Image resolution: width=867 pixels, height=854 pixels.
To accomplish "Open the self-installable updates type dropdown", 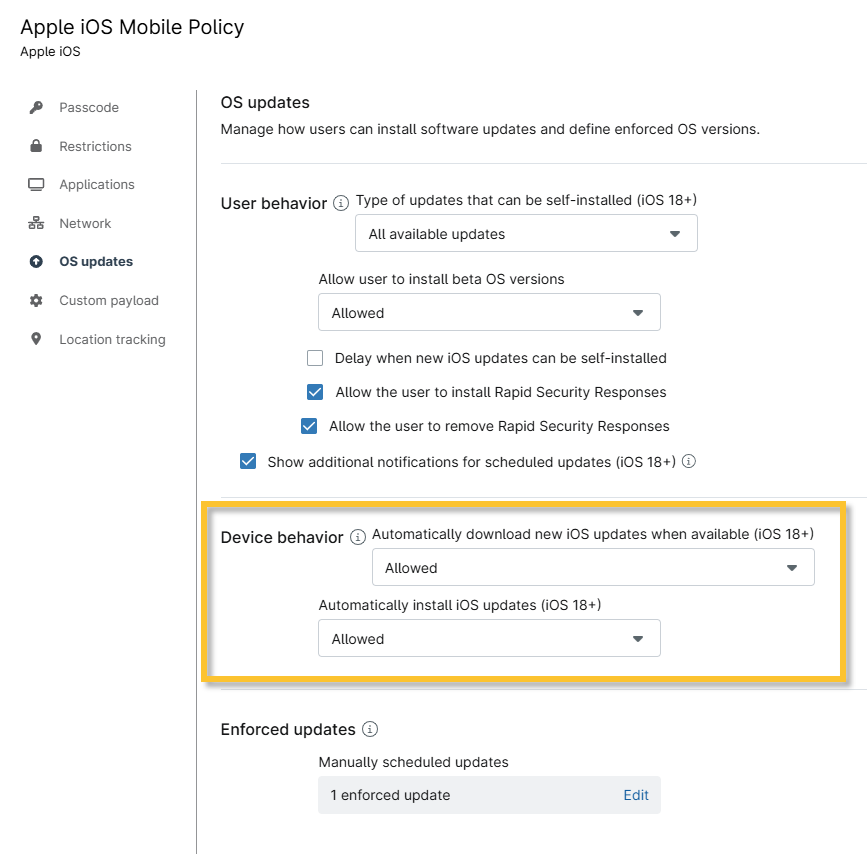I will tap(526, 233).
